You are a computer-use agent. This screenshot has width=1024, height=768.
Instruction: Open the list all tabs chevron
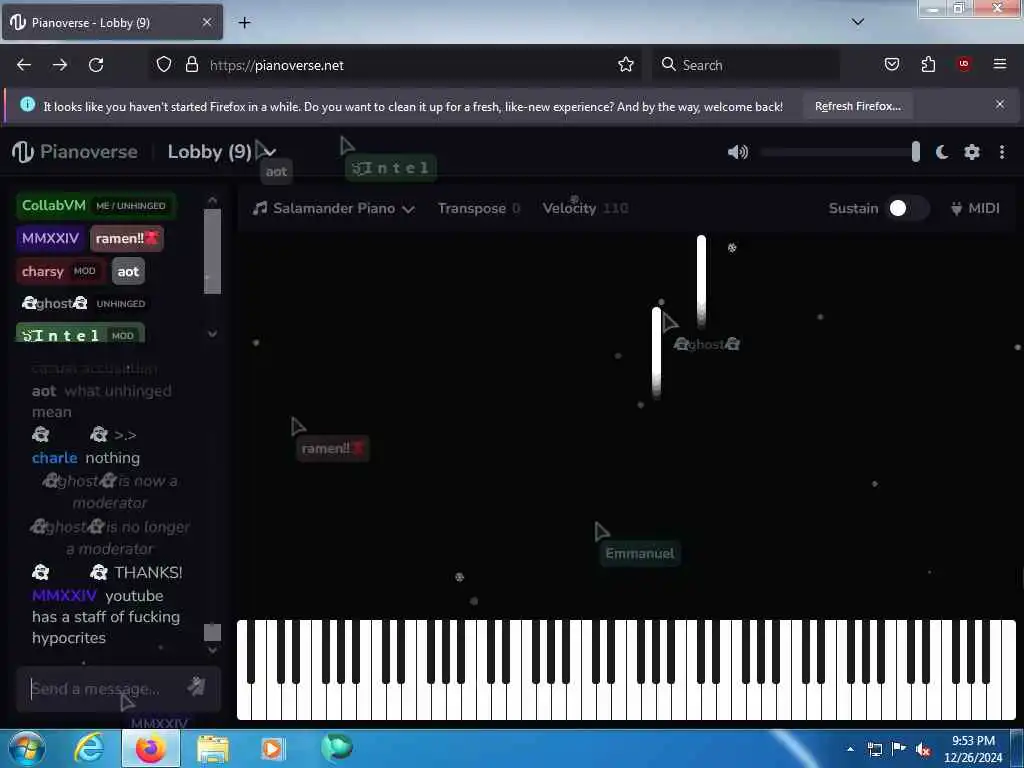[x=858, y=22]
